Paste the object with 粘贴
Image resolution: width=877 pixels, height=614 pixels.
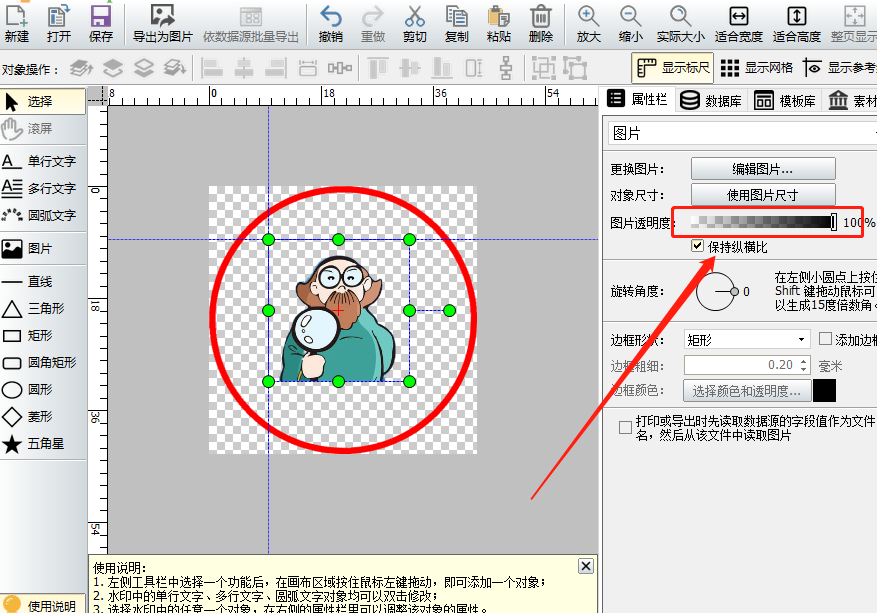point(498,23)
